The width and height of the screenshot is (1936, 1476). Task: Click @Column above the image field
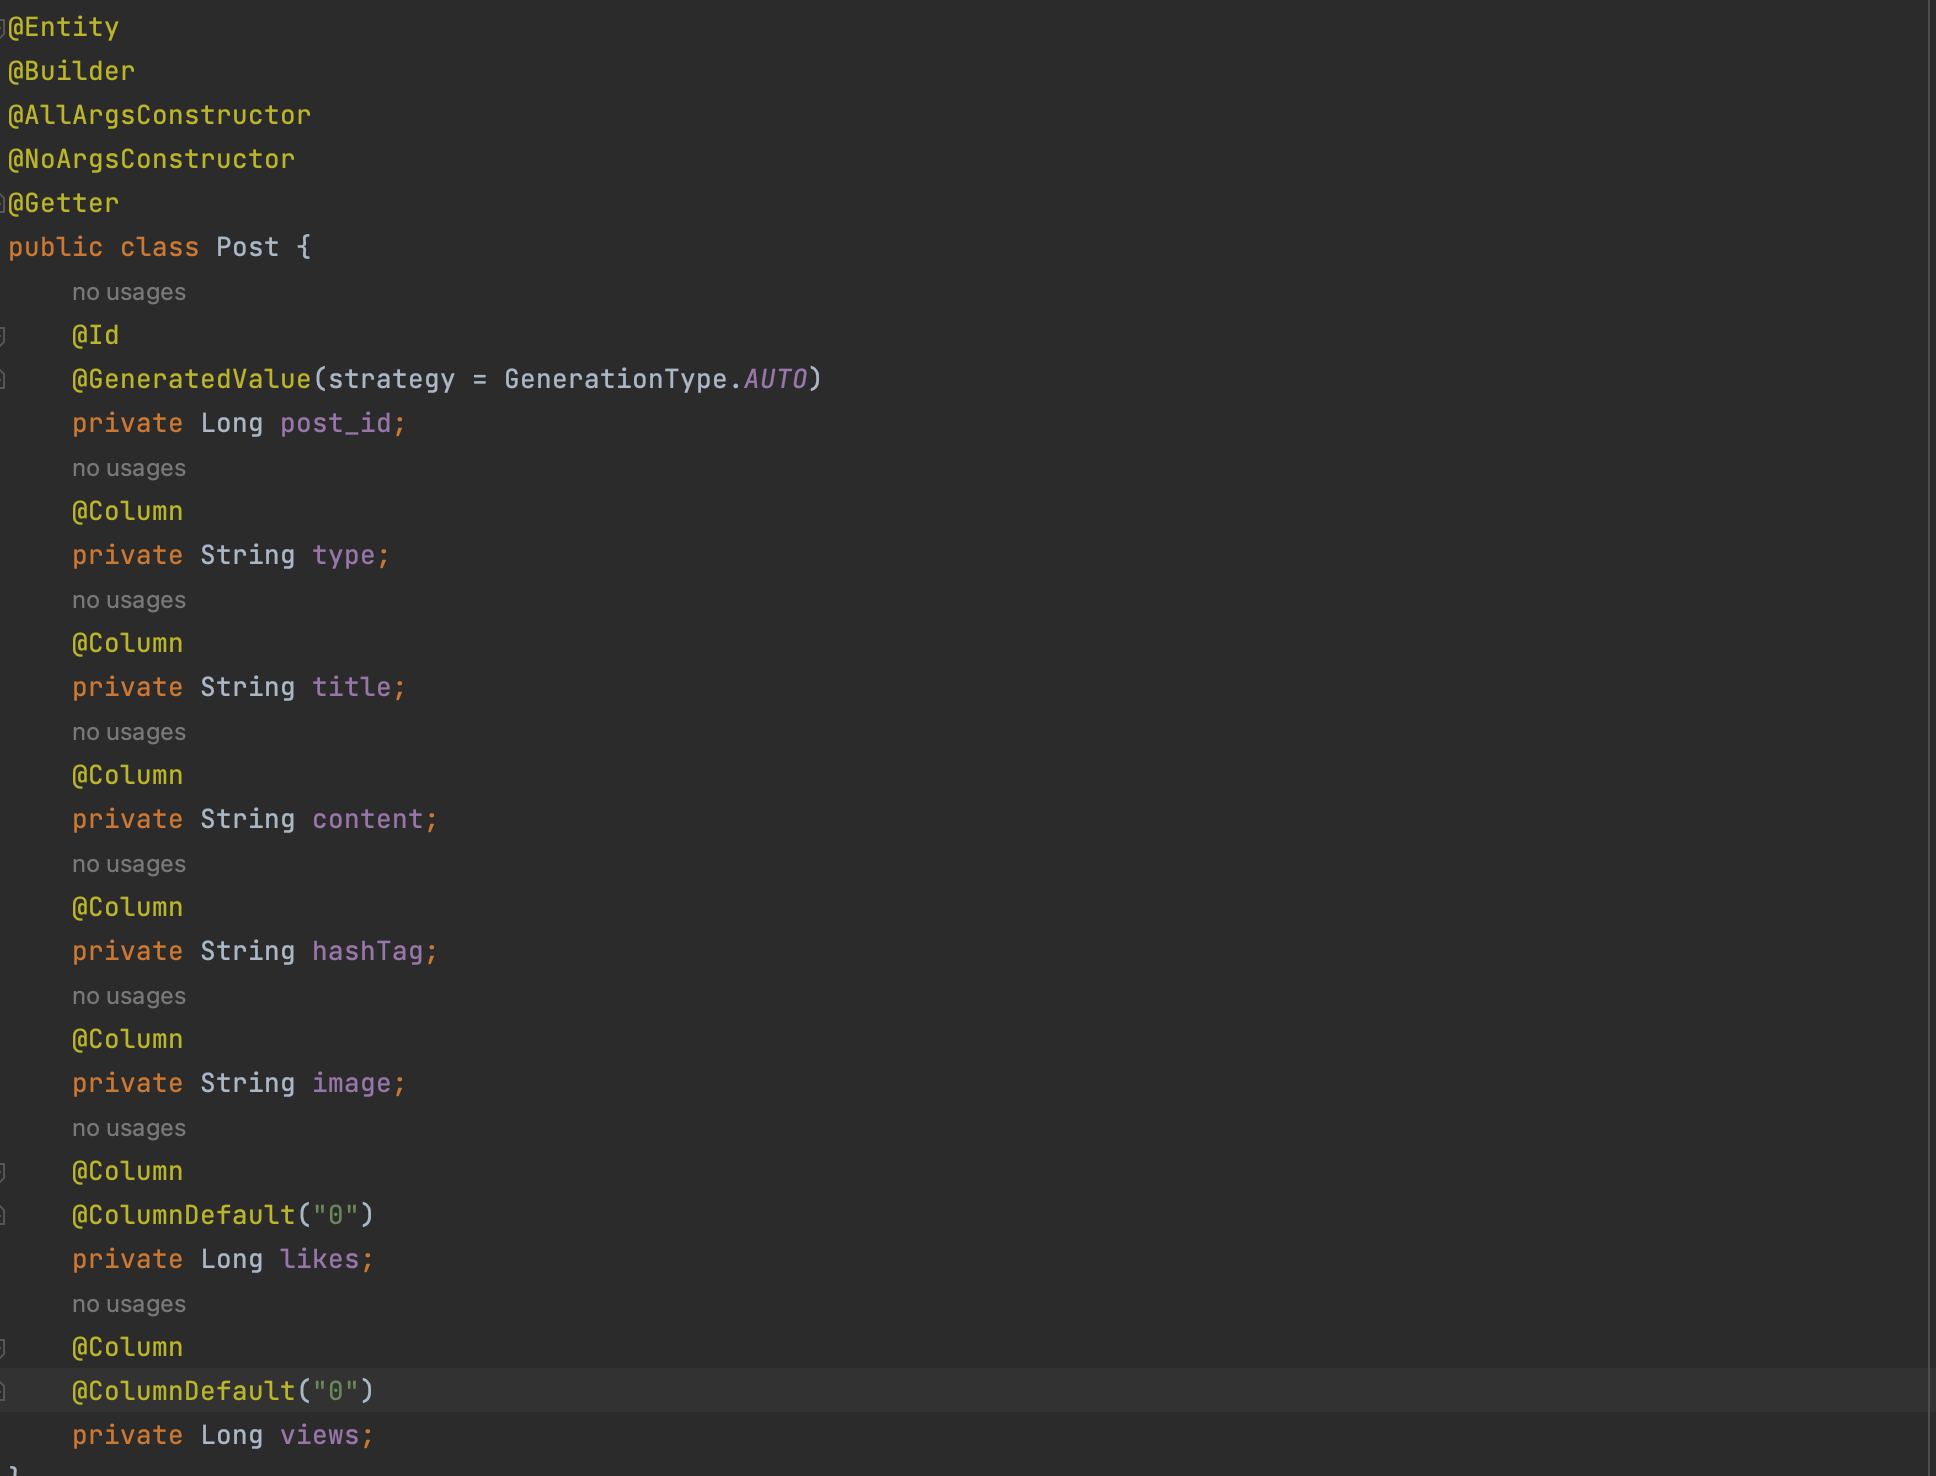pos(128,1039)
